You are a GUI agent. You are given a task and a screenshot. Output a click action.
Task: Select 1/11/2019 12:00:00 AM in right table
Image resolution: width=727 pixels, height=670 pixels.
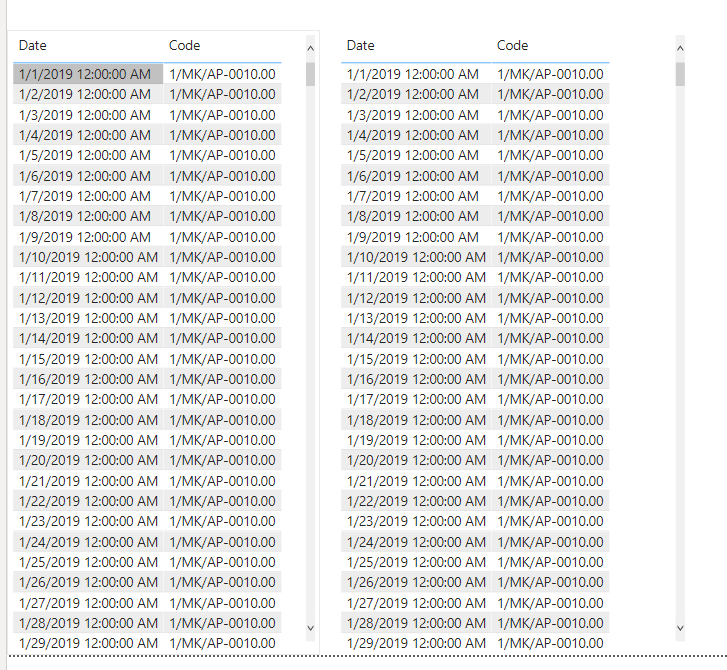click(x=416, y=277)
